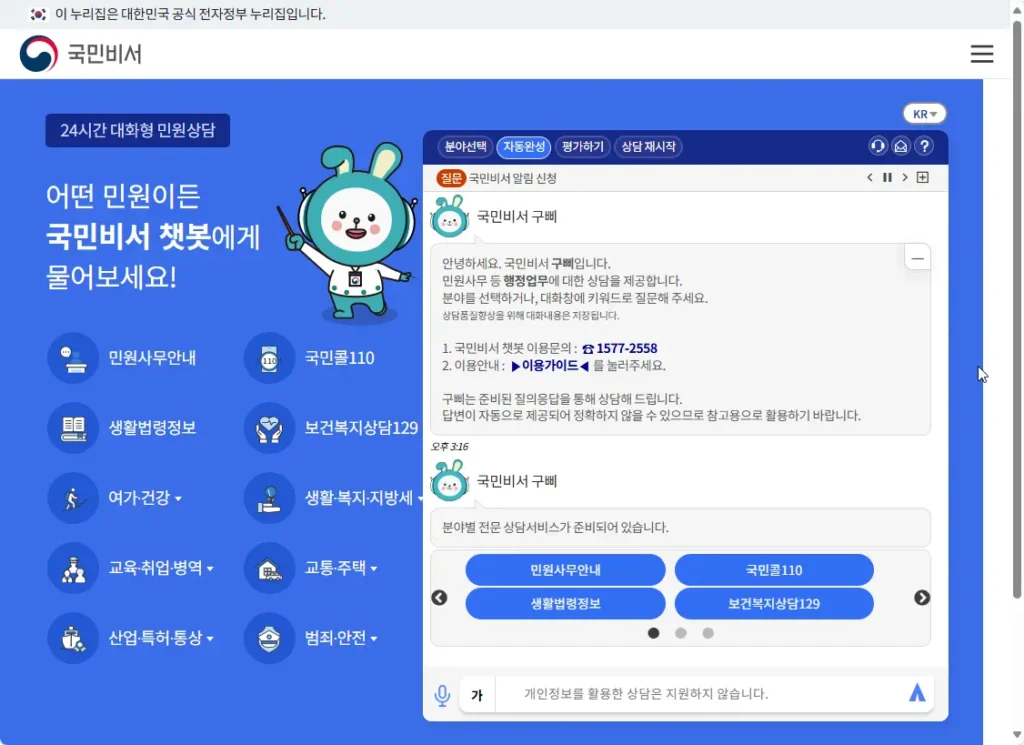Image resolution: width=1024 pixels, height=745 pixels.
Task: Open help with the question mark icon
Action: pyautogui.click(x=924, y=146)
